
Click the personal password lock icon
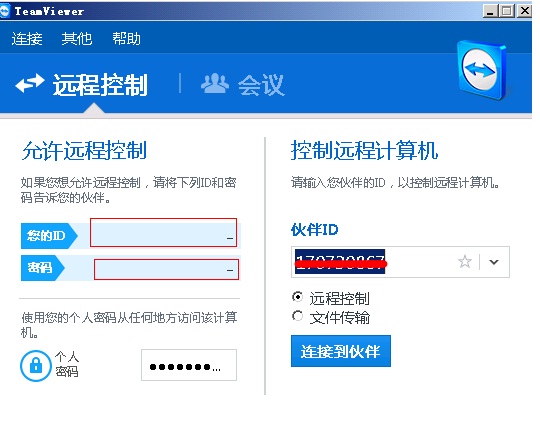click(35, 365)
